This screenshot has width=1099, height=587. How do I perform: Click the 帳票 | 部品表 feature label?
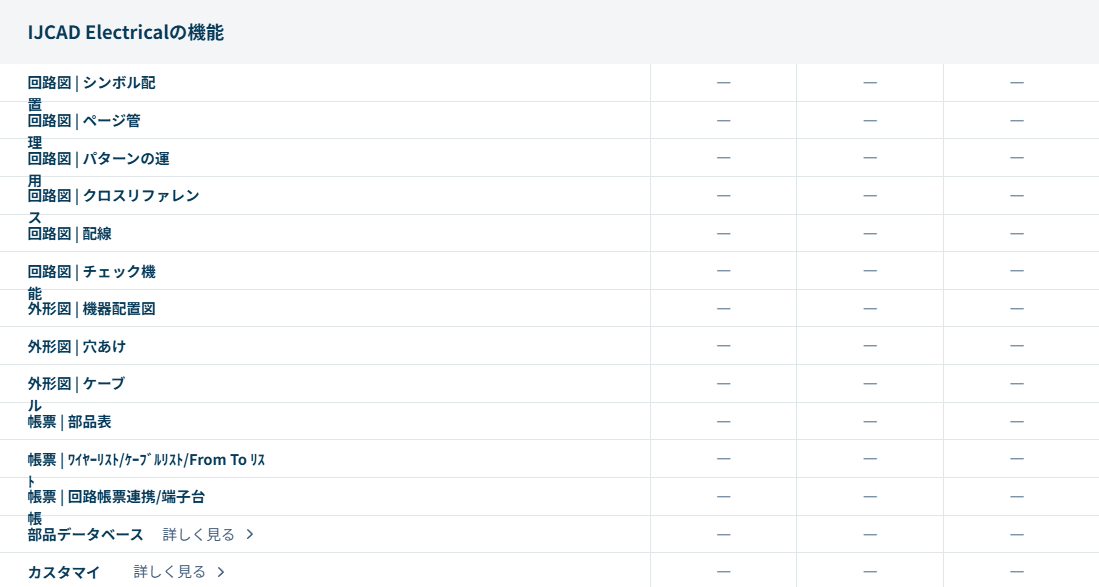(70, 422)
